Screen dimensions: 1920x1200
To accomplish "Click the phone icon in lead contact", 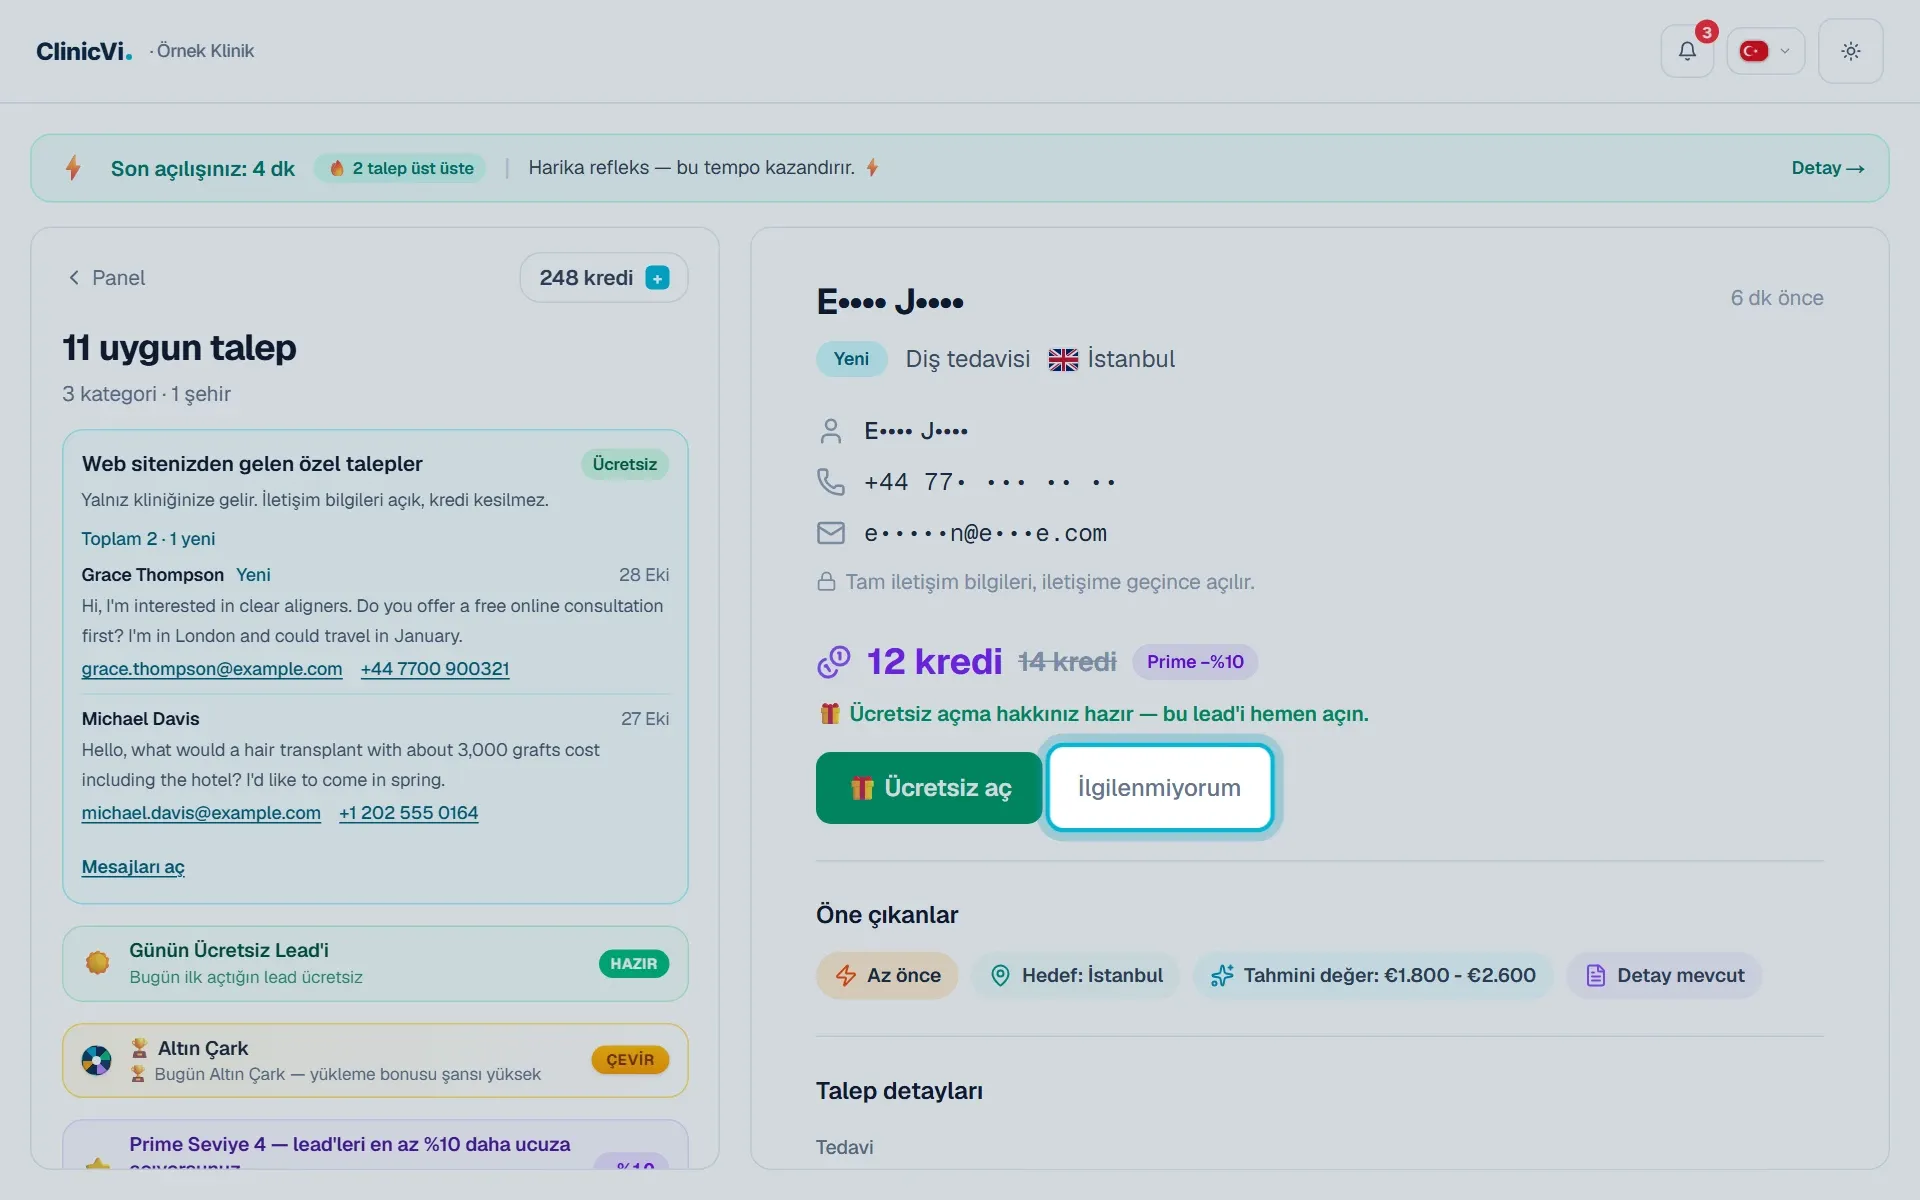I will 830,482.
